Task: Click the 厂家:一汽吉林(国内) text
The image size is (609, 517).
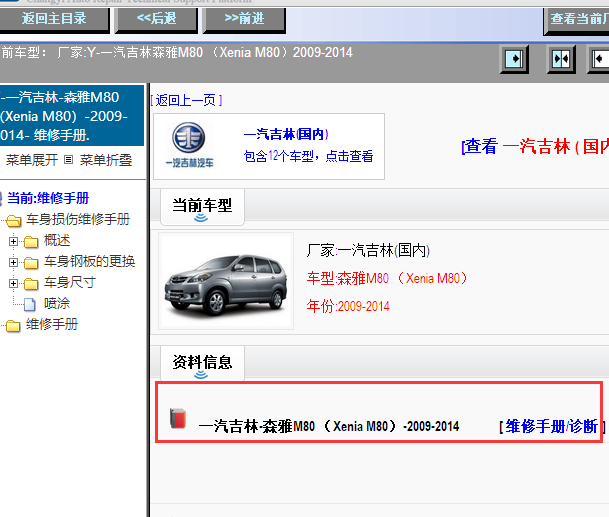Action: click(368, 251)
